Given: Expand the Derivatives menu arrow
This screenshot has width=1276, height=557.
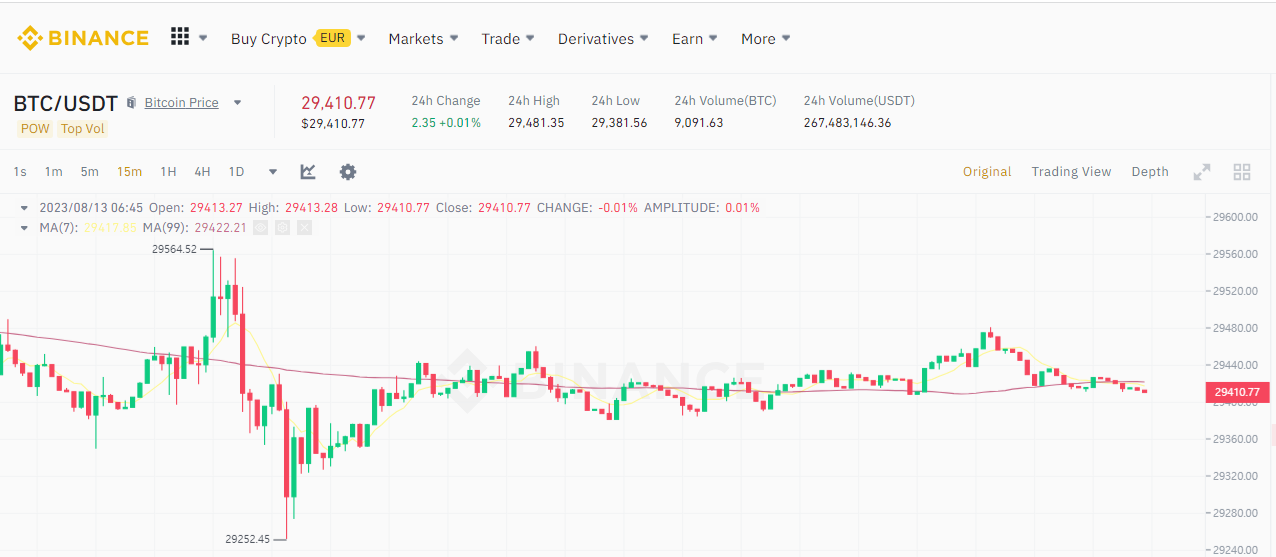Looking at the screenshot, I should click(644, 38).
